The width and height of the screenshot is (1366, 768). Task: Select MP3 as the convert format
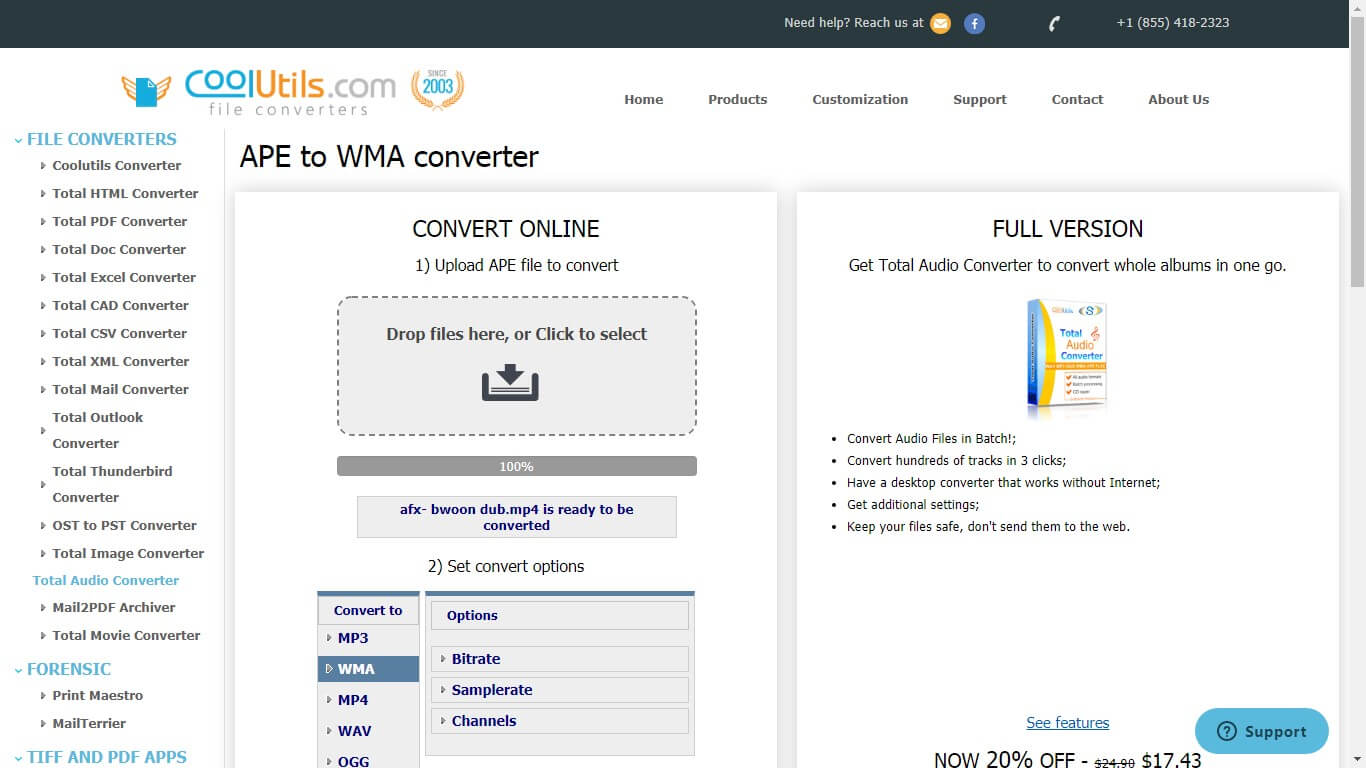(x=368, y=638)
